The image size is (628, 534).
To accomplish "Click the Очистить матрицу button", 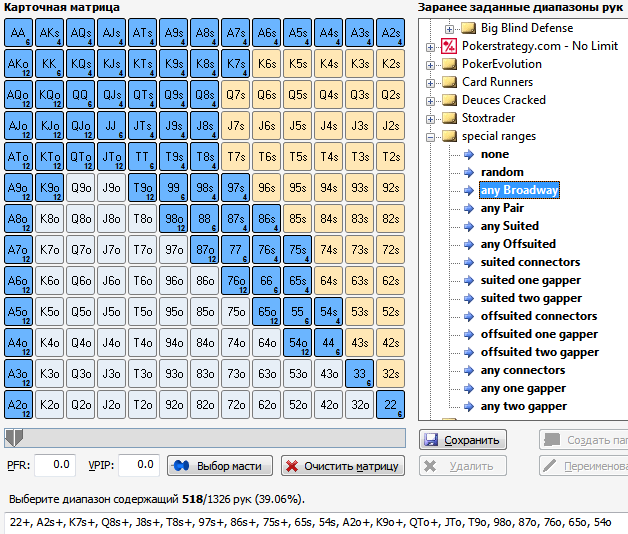I will [x=343, y=466].
